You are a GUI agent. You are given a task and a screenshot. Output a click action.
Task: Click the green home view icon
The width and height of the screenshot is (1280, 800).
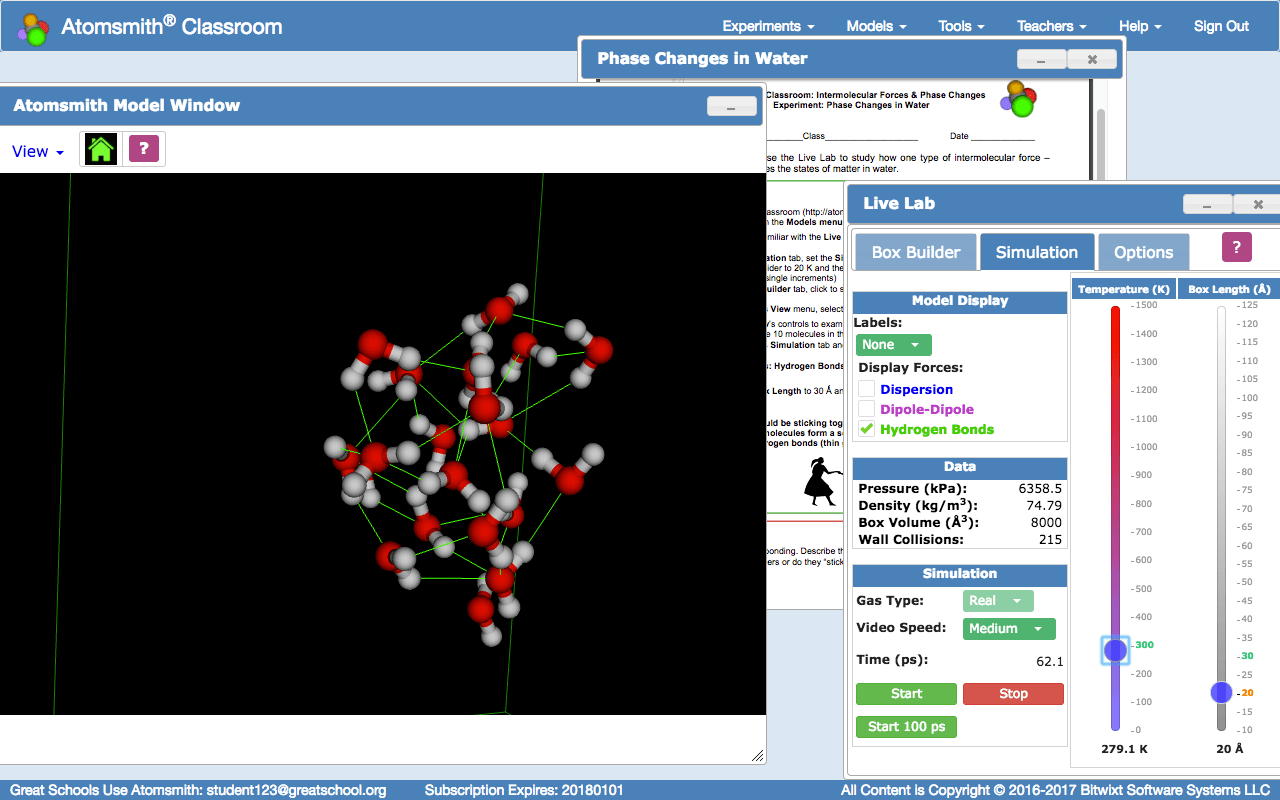[101, 150]
